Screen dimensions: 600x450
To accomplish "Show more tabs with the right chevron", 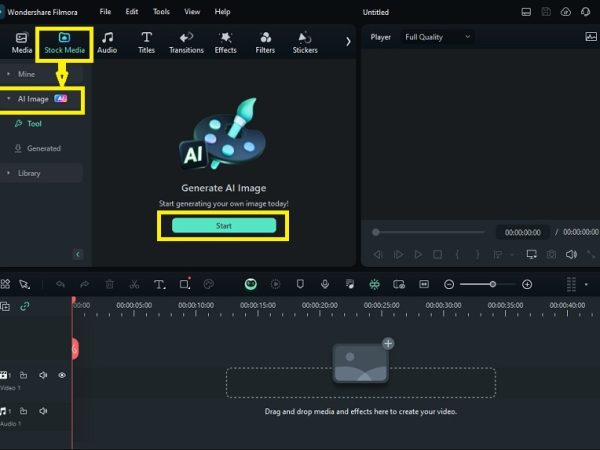I will (348, 41).
